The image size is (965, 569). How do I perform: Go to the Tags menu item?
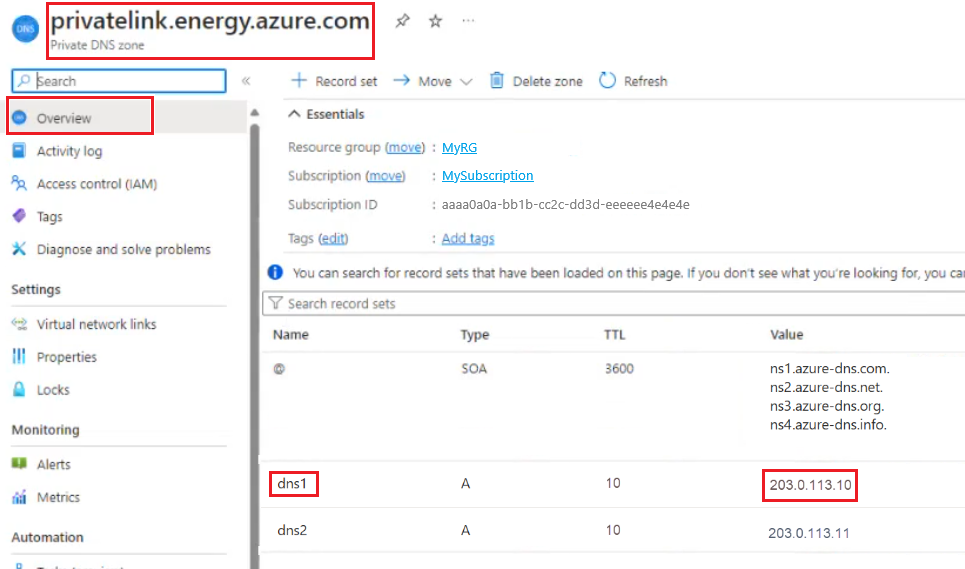point(49,217)
